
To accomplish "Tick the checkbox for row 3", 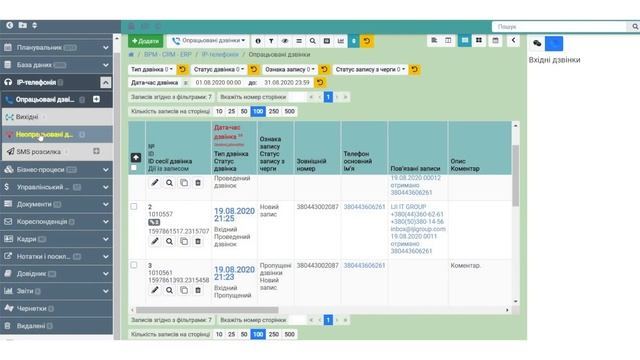I will tap(133, 265).
